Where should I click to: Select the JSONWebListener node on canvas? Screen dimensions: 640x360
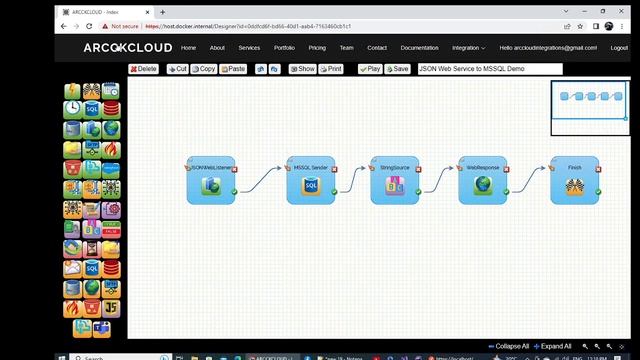[211, 180]
